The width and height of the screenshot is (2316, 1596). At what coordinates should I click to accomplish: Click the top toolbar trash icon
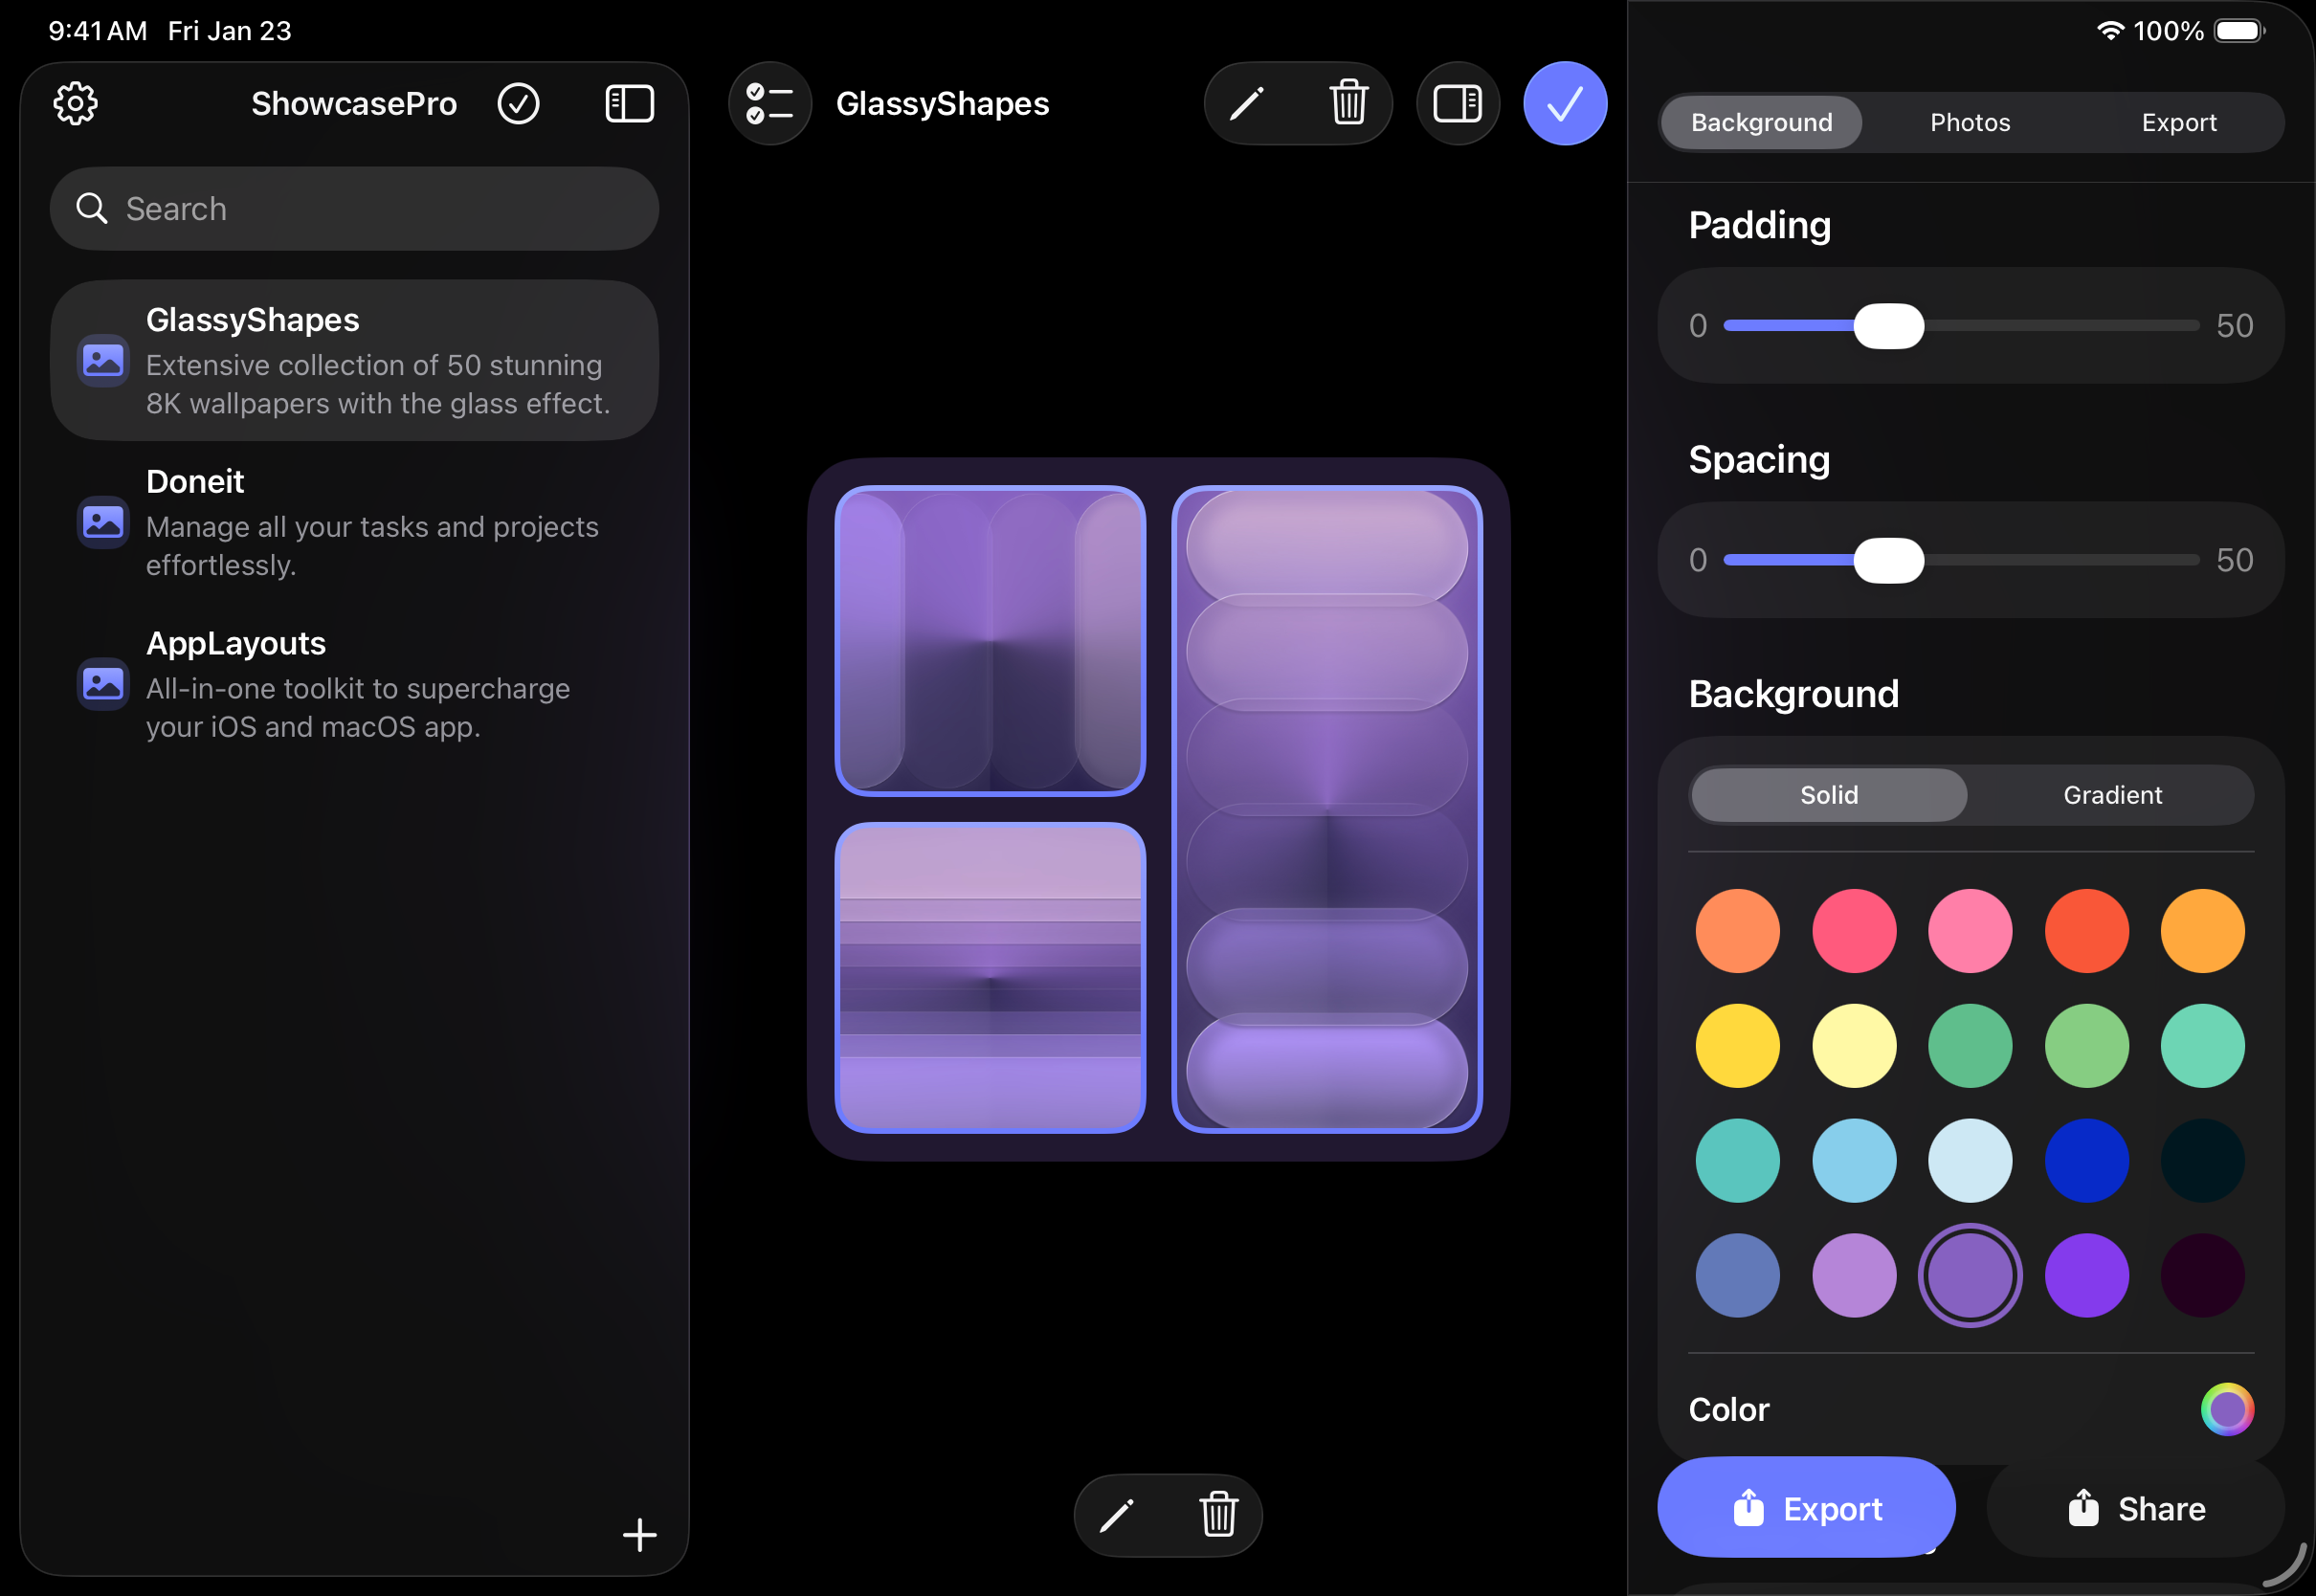tap(1348, 103)
